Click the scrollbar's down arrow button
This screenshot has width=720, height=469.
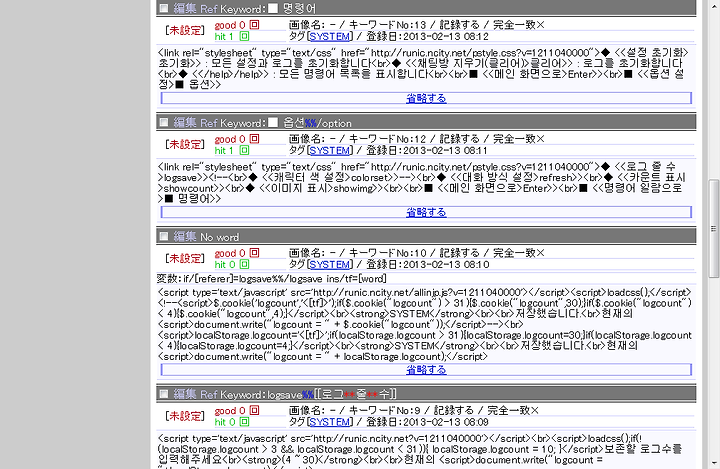coord(714,463)
